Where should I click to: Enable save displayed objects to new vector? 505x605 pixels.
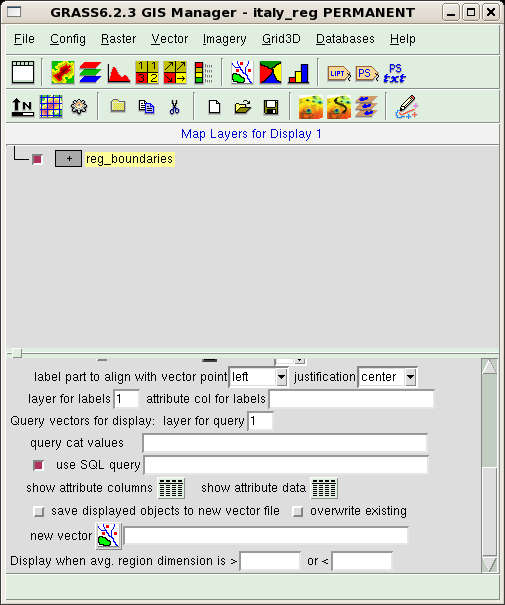(39, 512)
